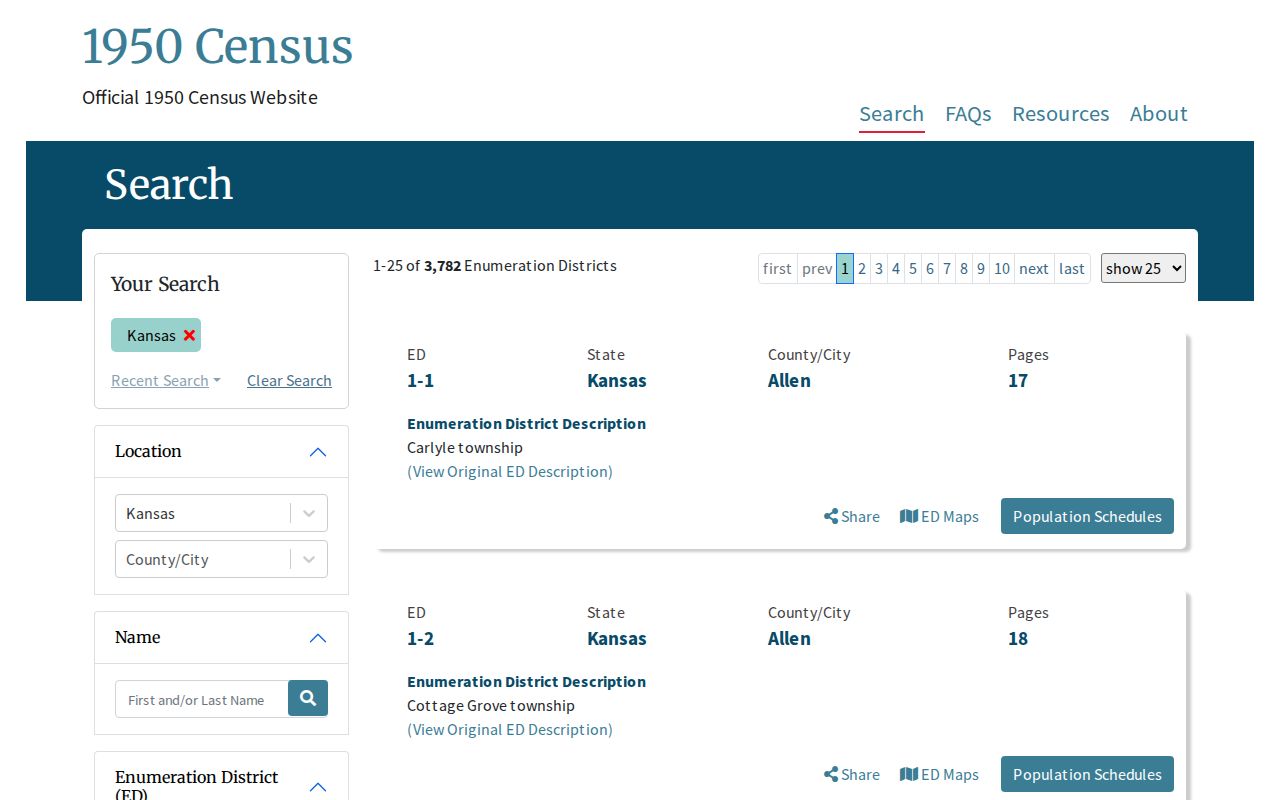The image size is (1280, 800).
Task: Open the Recent Search dropdown
Action: (x=166, y=380)
